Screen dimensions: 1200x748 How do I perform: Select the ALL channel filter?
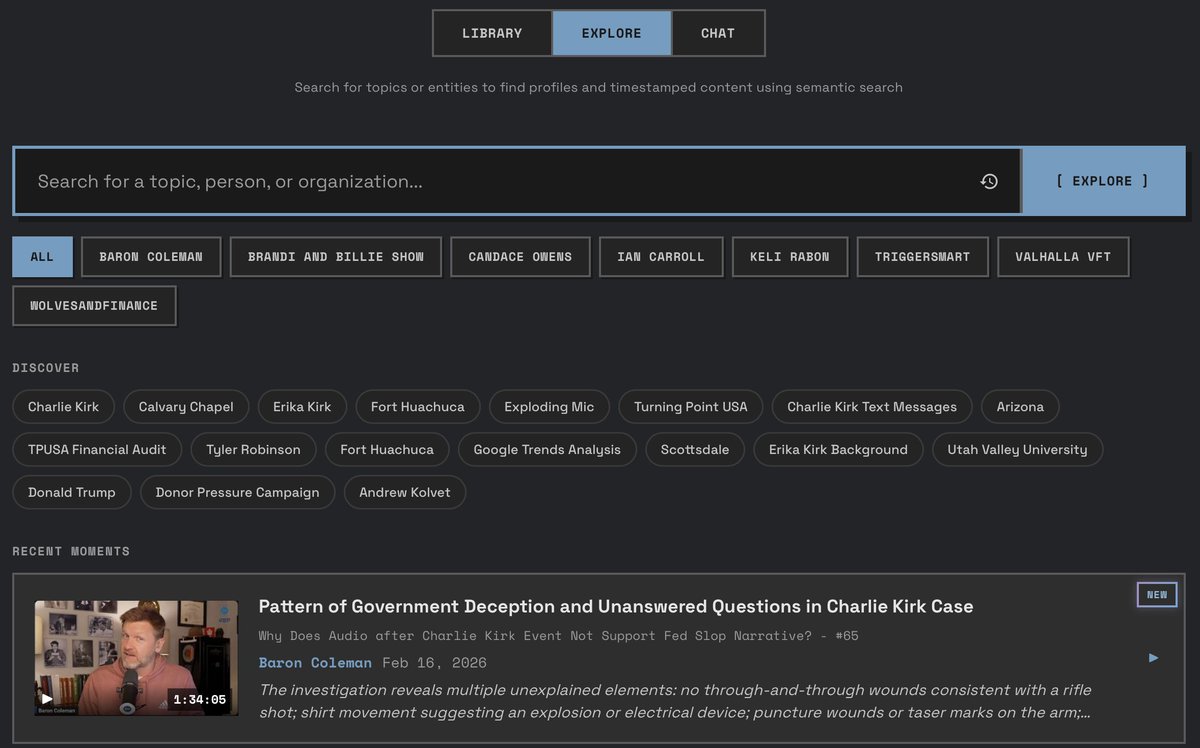pyautogui.click(x=42, y=257)
